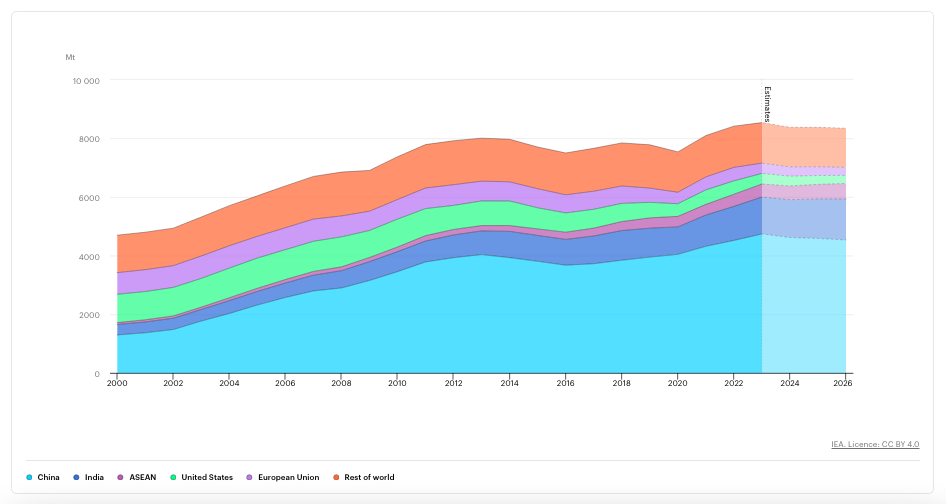This screenshot has height=504, width=946.
Task: Toggle the ASEAN legend series
Action: [137, 477]
